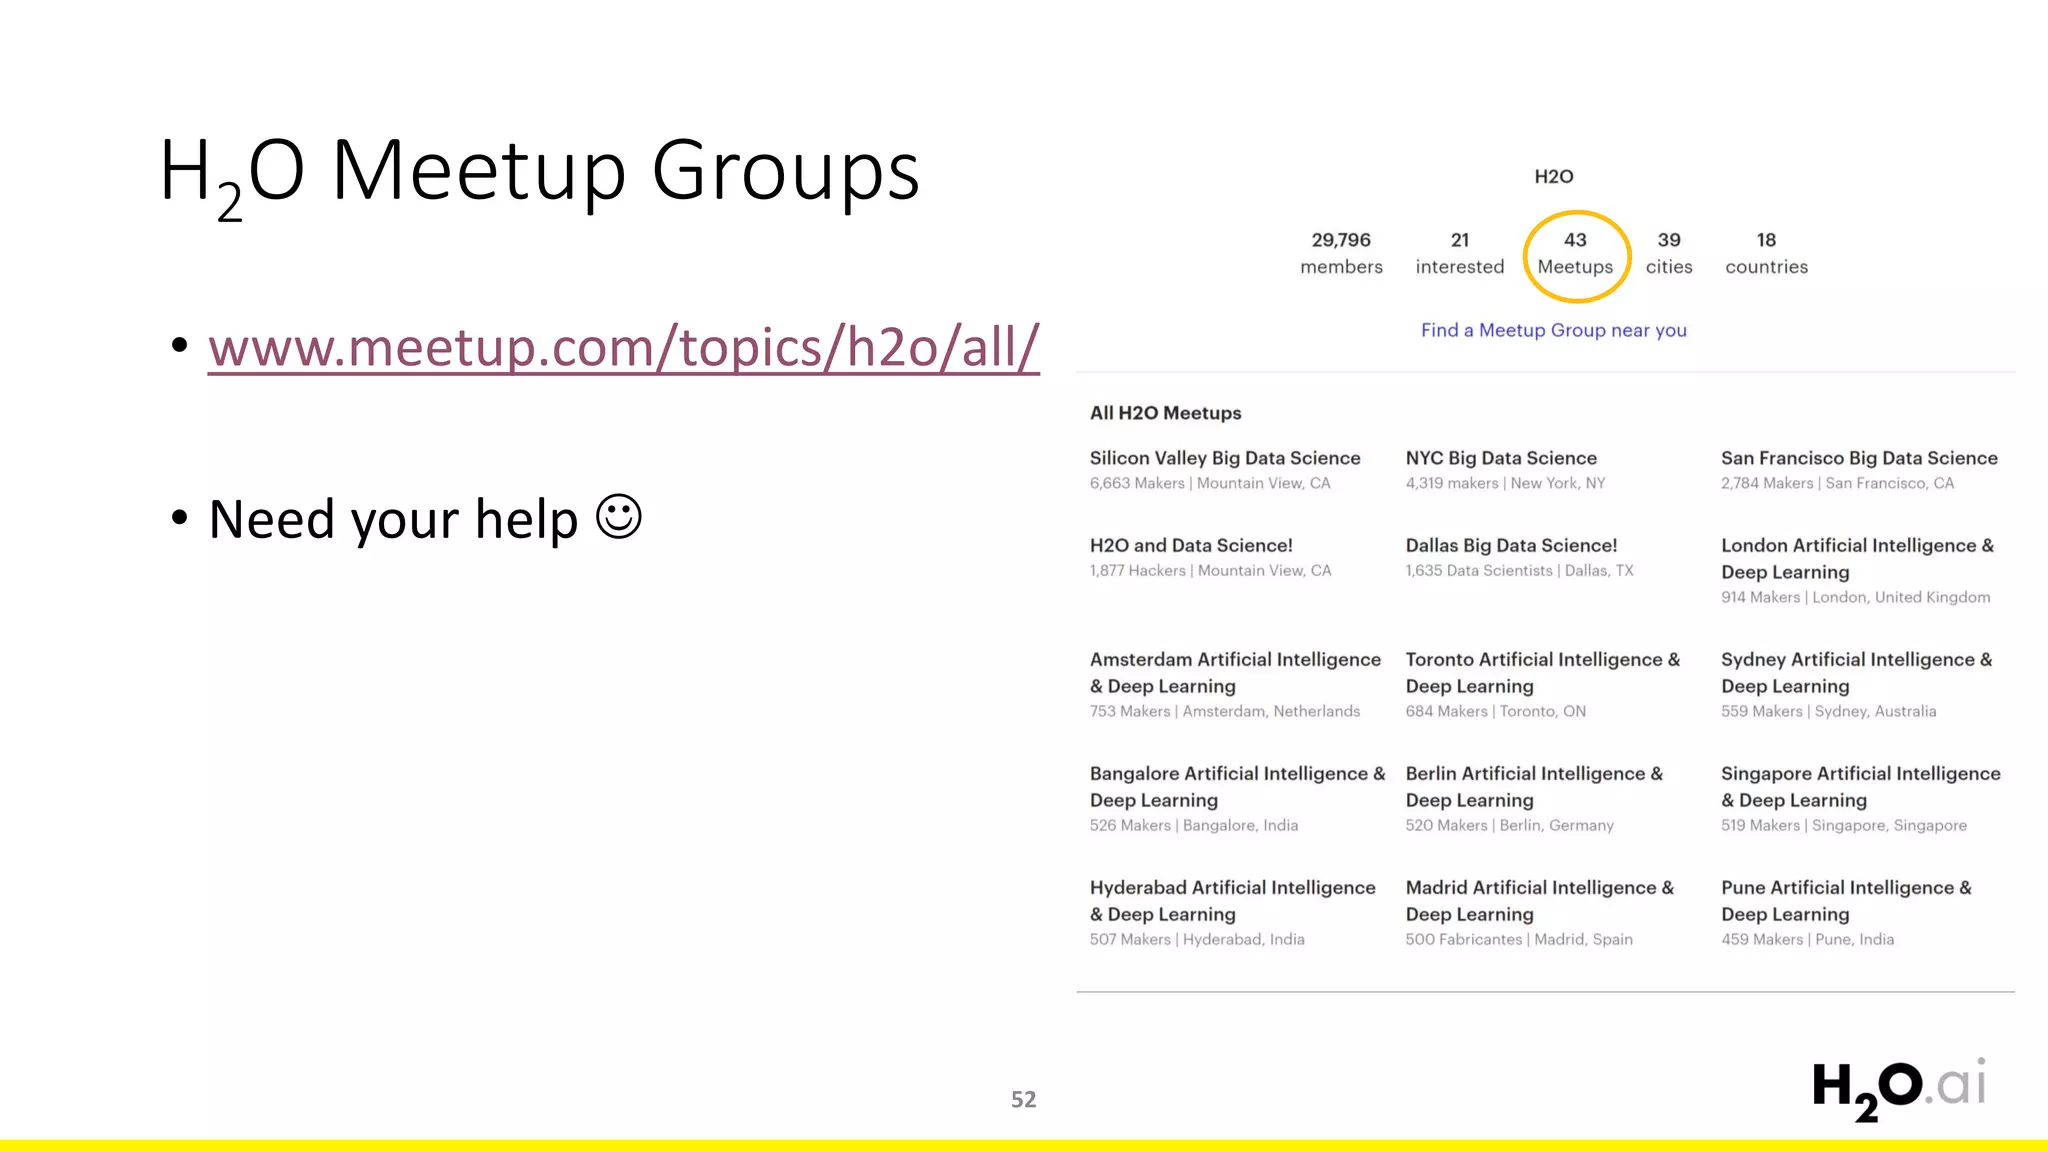Viewport: 2048px width, 1152px height.
Task: Open Bangalore Artificial Intelligence & Deep Learning
Action: pyautogui.click(x=1237, y=786)
